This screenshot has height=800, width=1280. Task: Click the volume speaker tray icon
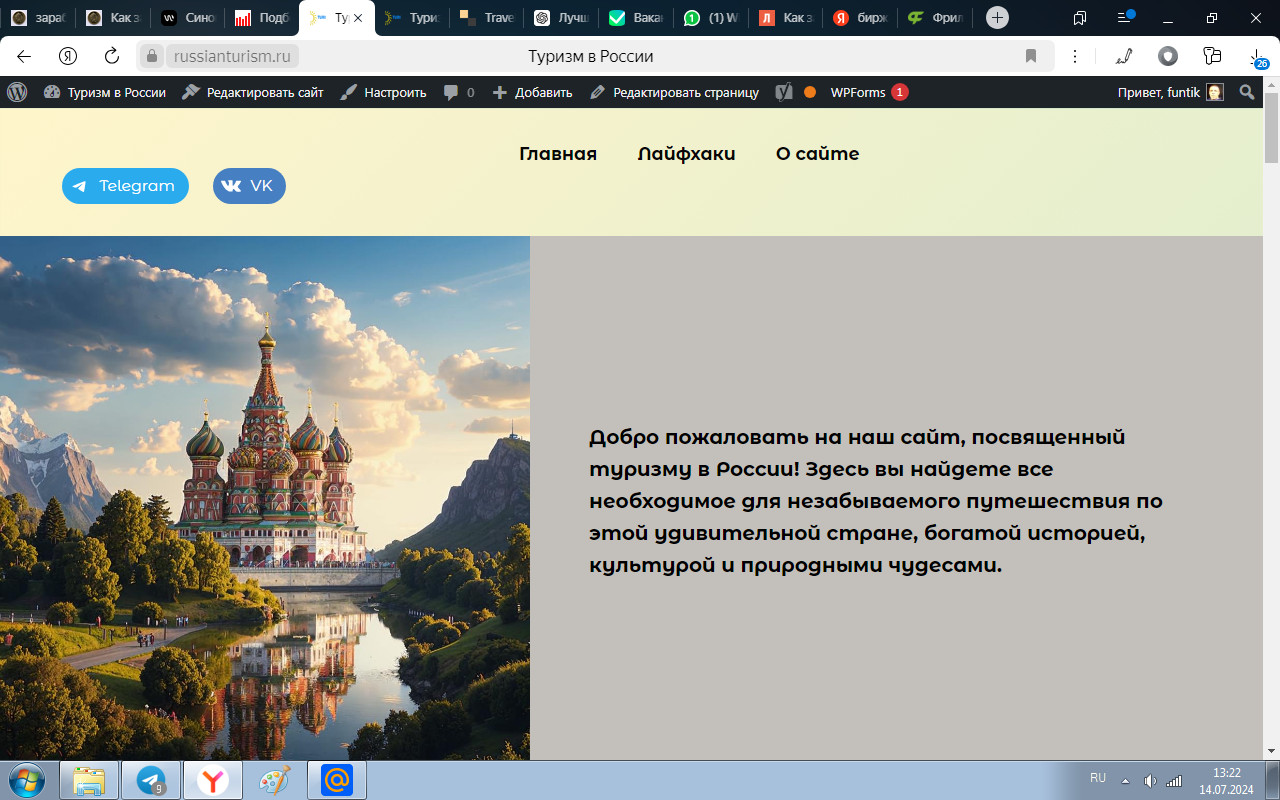pyautogui.click(x=1150, y=780)
